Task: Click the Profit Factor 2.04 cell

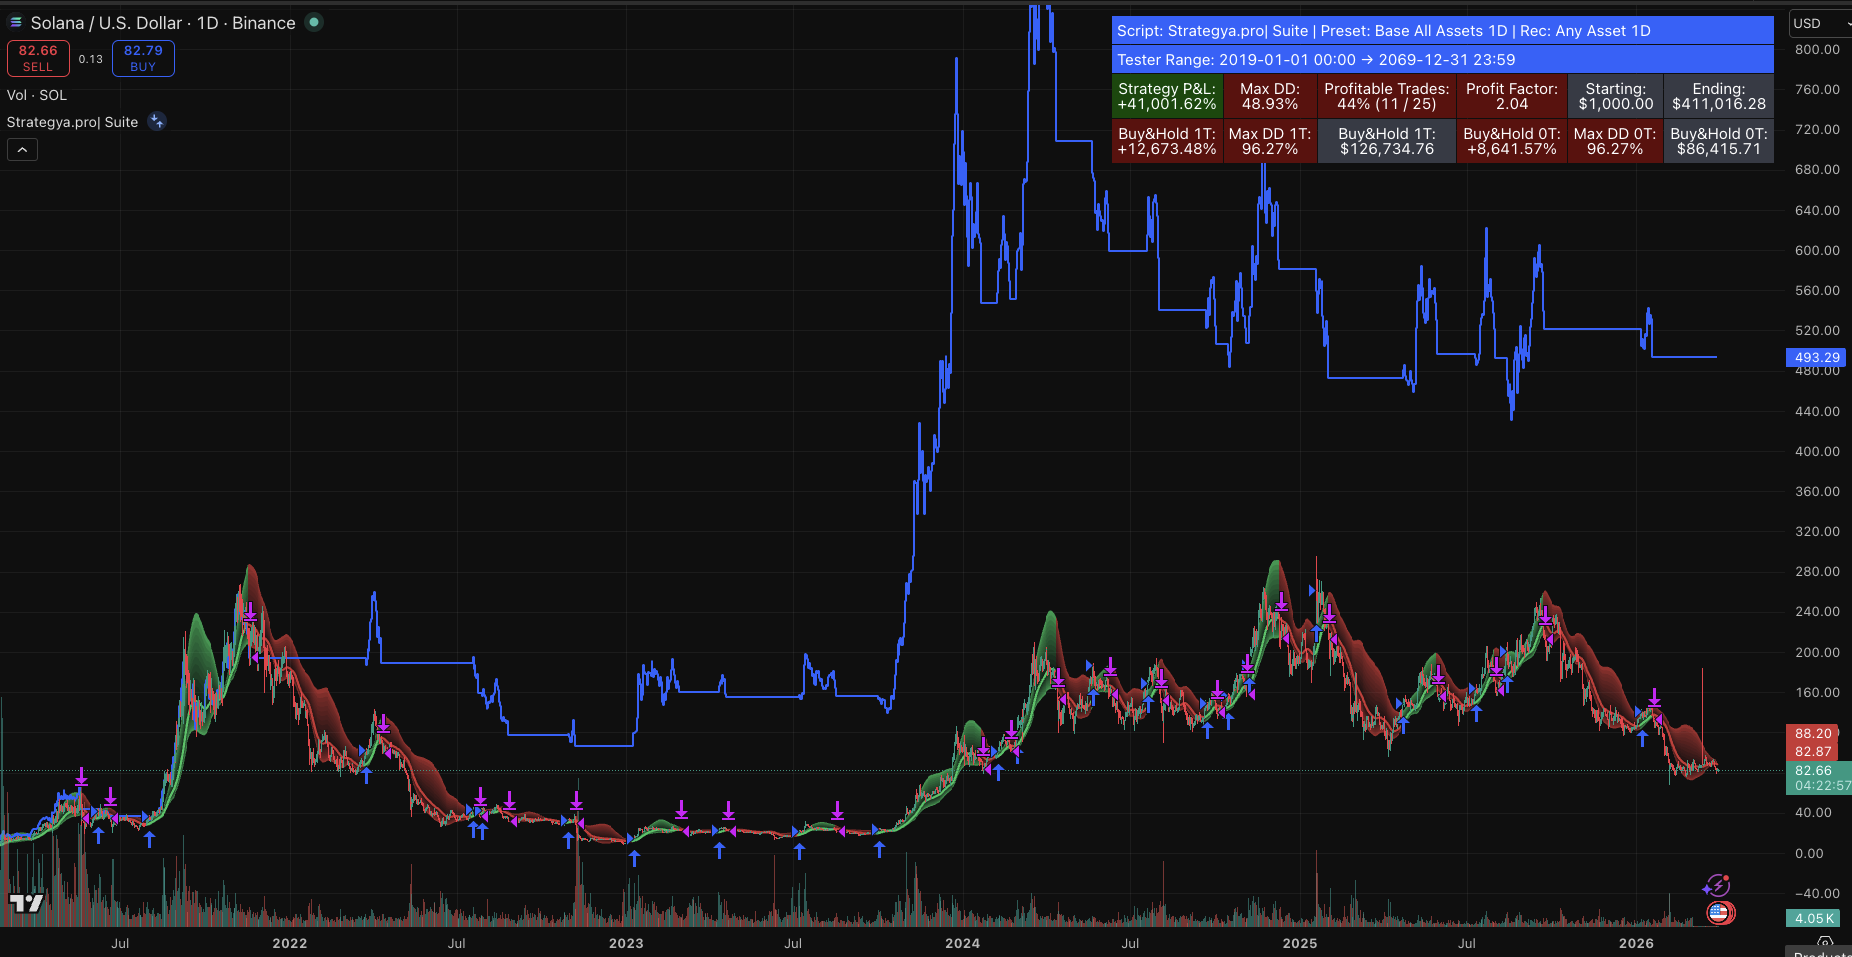Action: click(1512, 96)
